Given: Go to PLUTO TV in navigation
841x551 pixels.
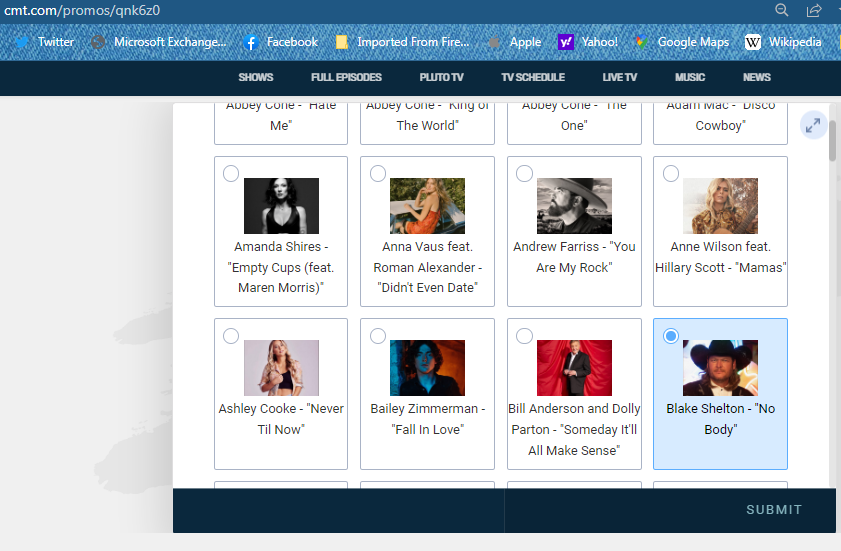Looking at the screenshot, I should point(441,77).
